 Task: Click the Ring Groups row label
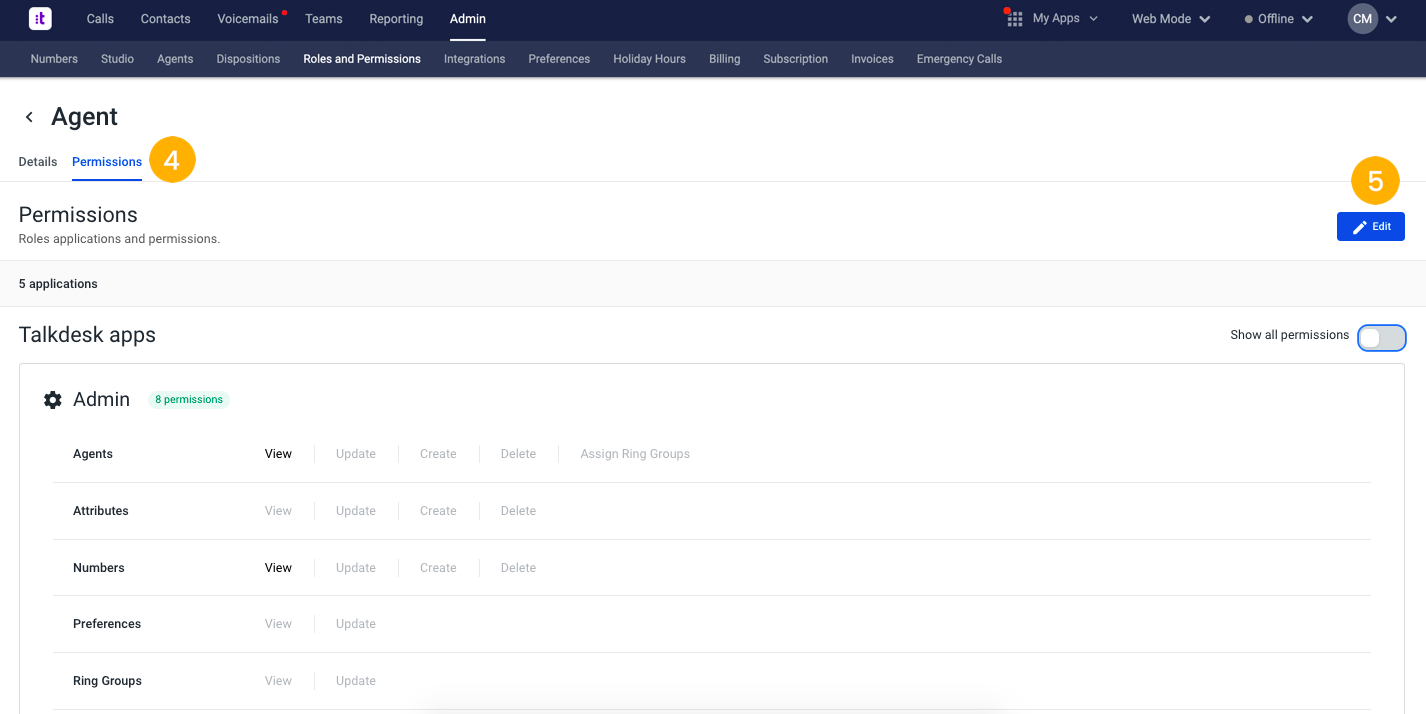[x=107, y=681]
